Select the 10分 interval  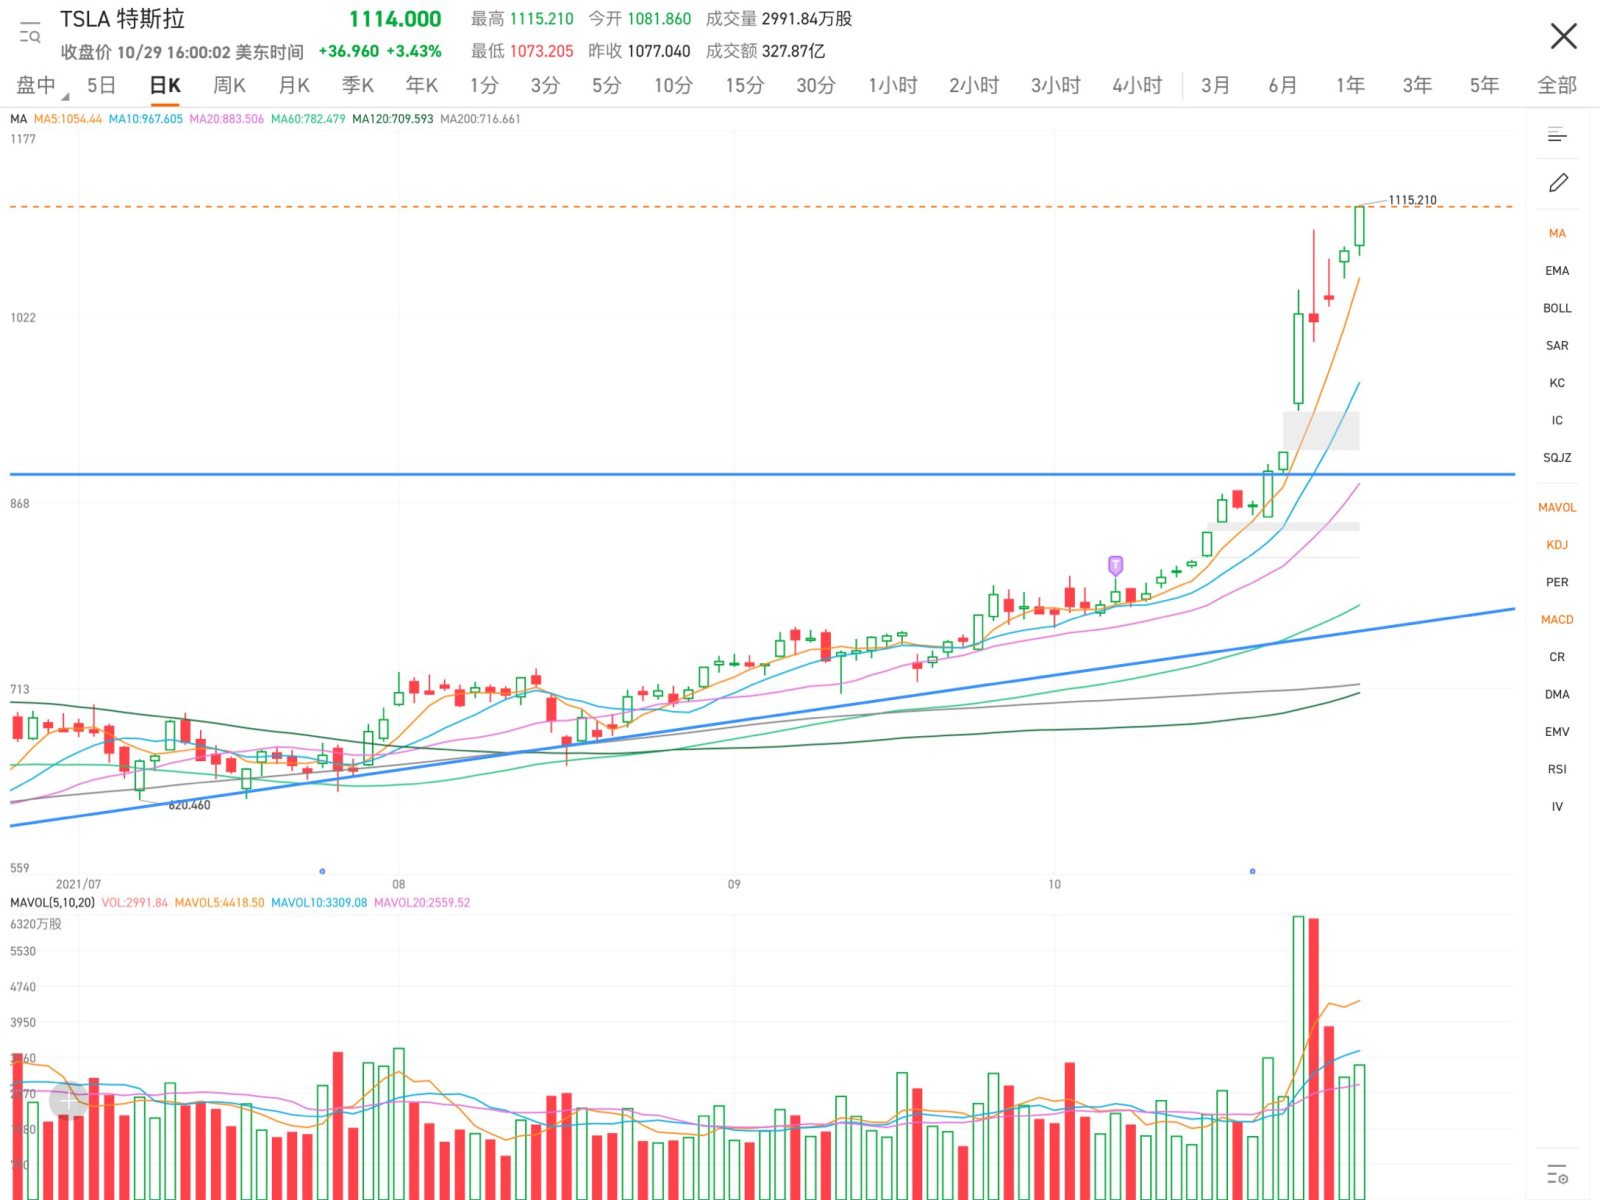pyautogui.click(x=673, y=86)
